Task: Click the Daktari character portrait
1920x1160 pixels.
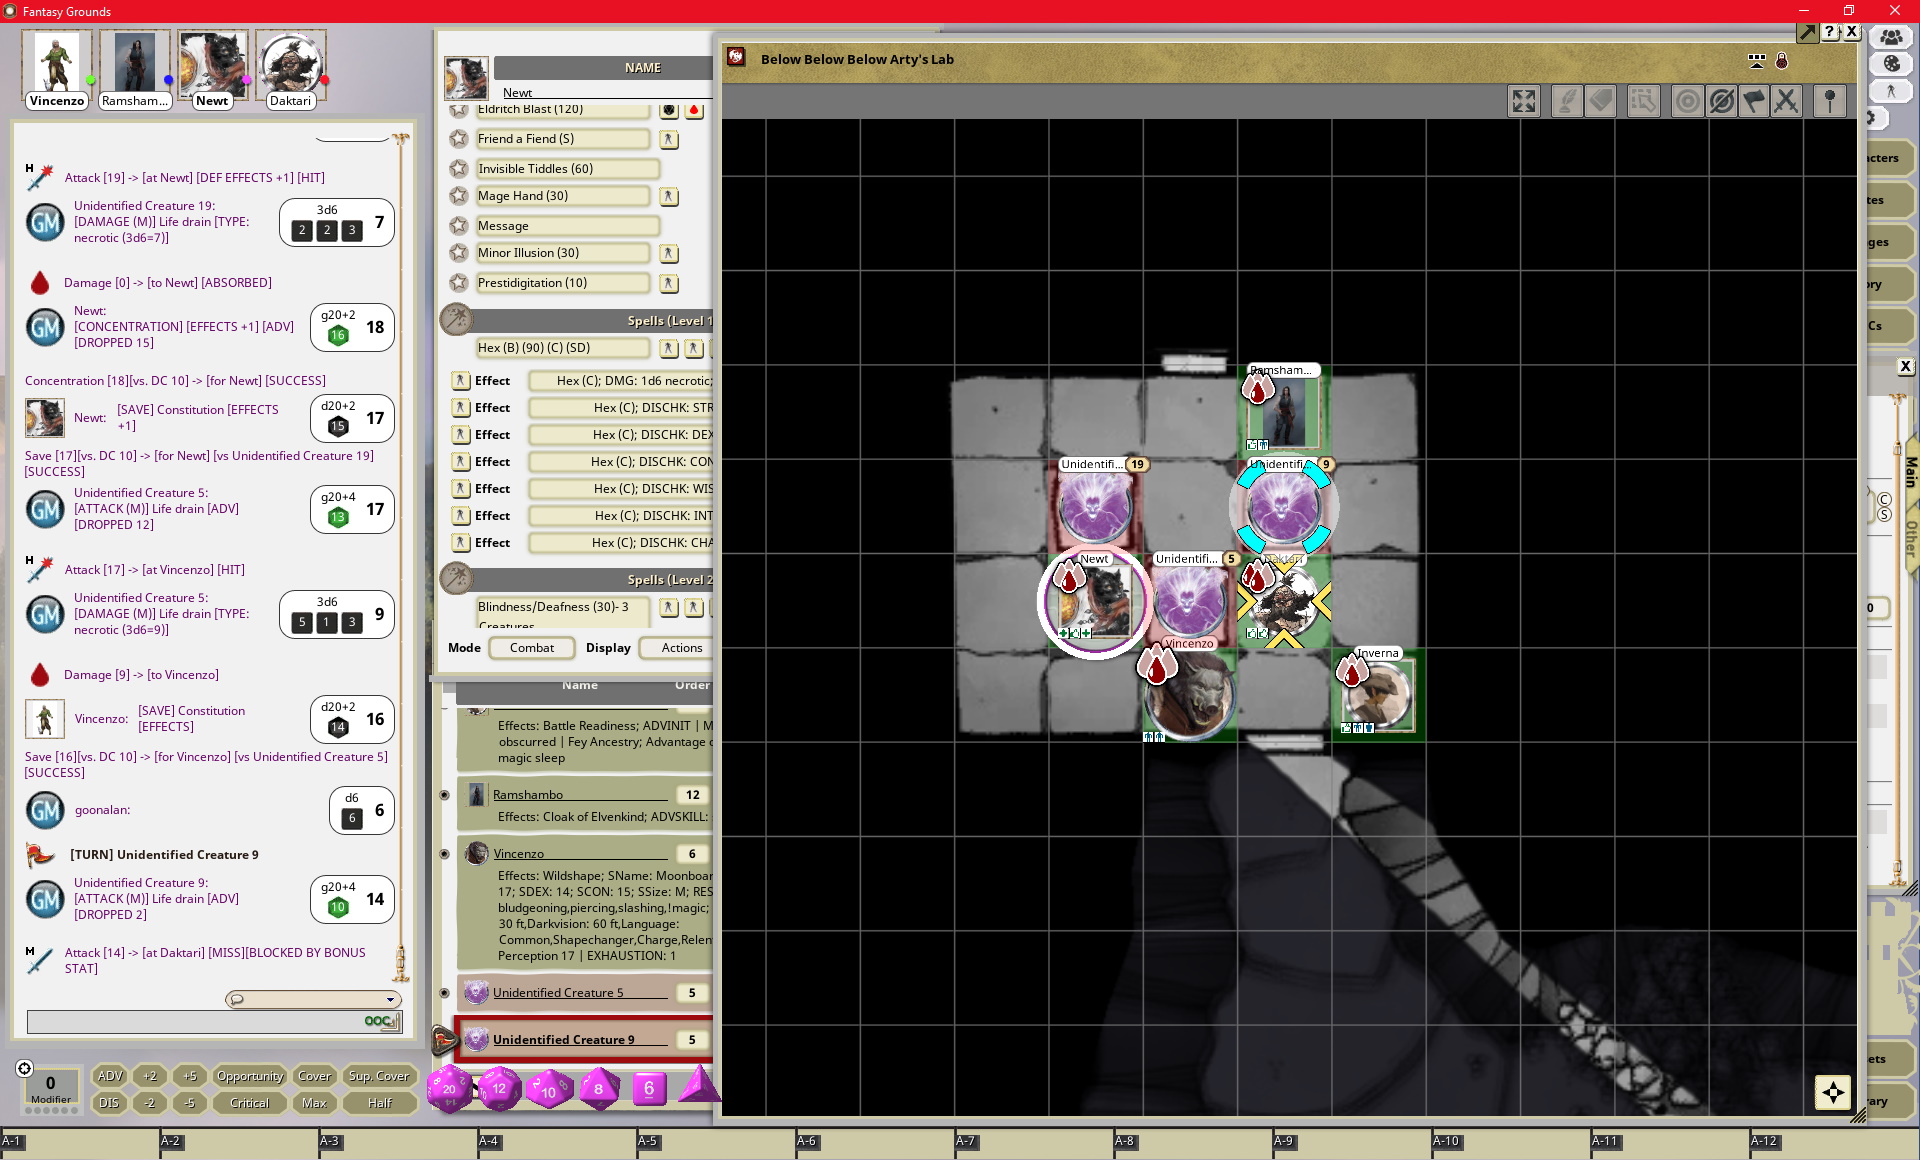Action: 291,62
